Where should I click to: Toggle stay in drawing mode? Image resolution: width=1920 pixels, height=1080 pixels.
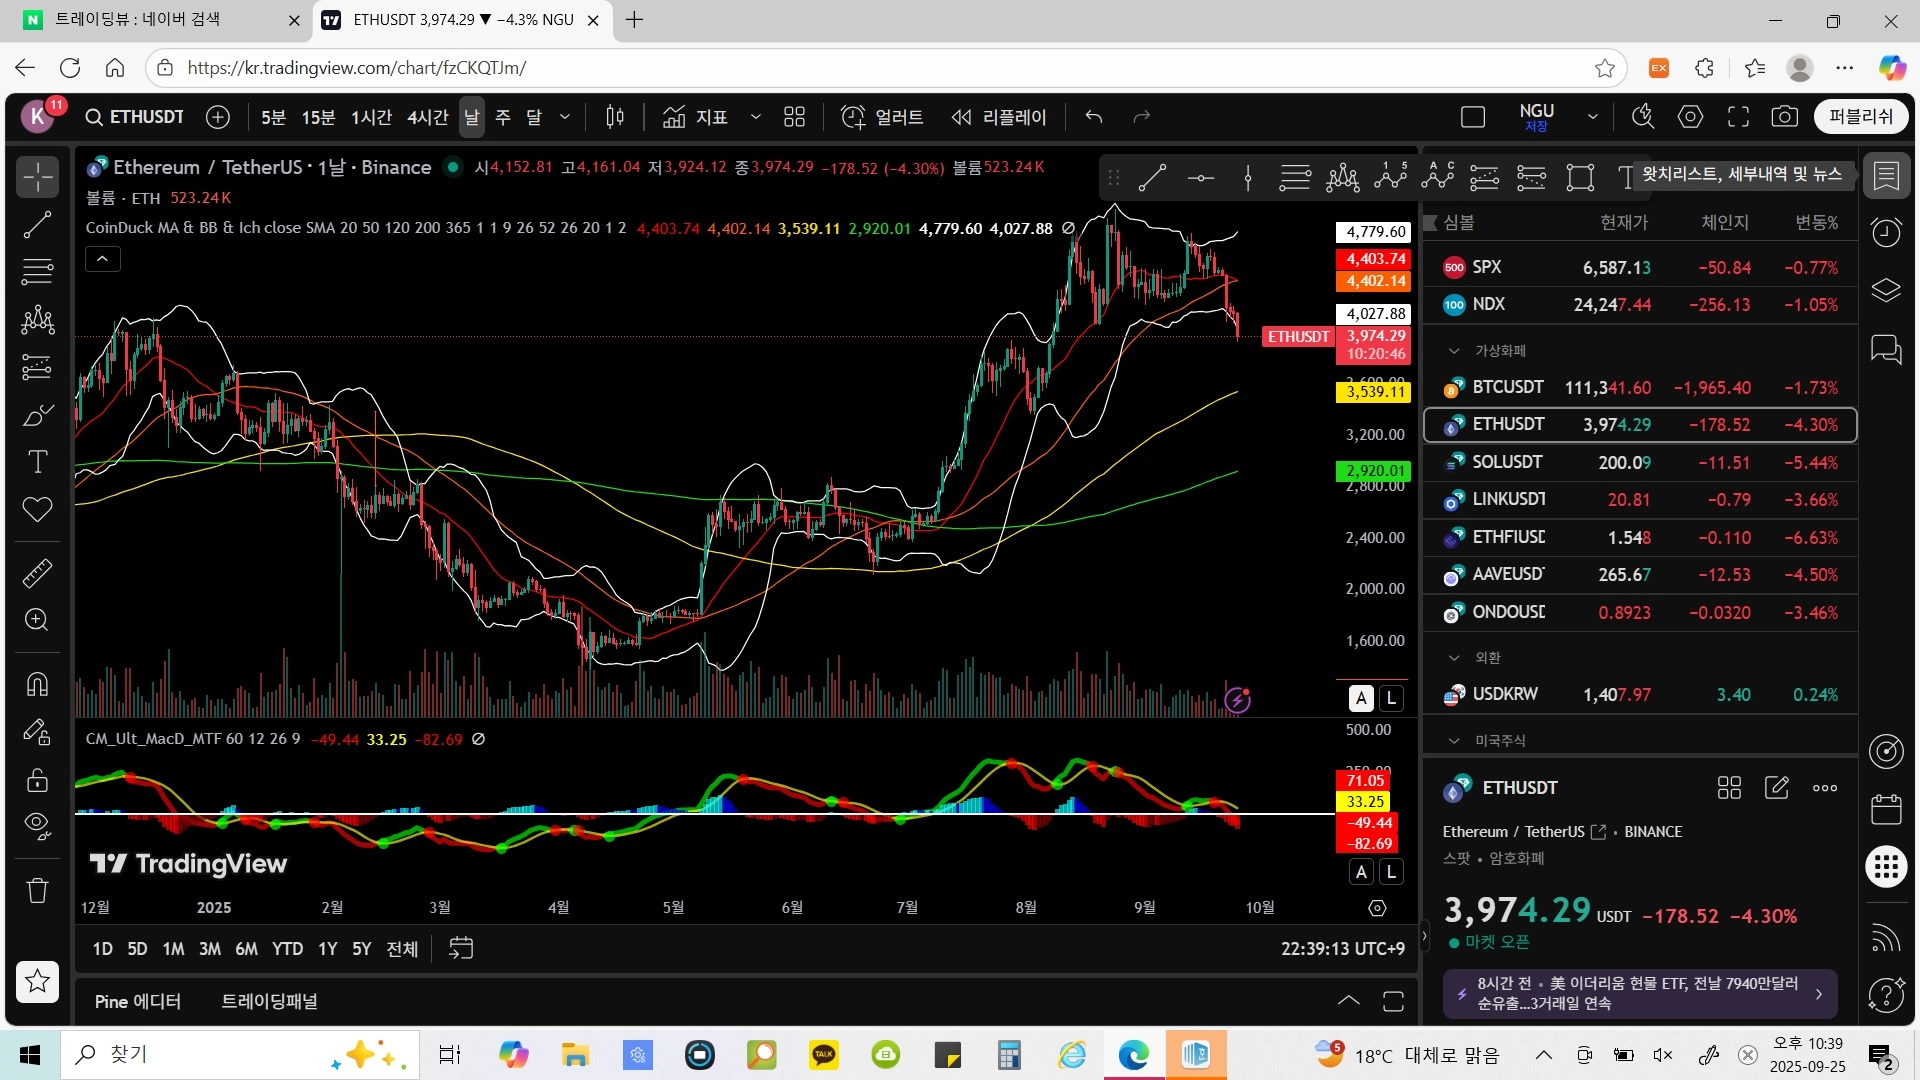click(x=38, y=733)
